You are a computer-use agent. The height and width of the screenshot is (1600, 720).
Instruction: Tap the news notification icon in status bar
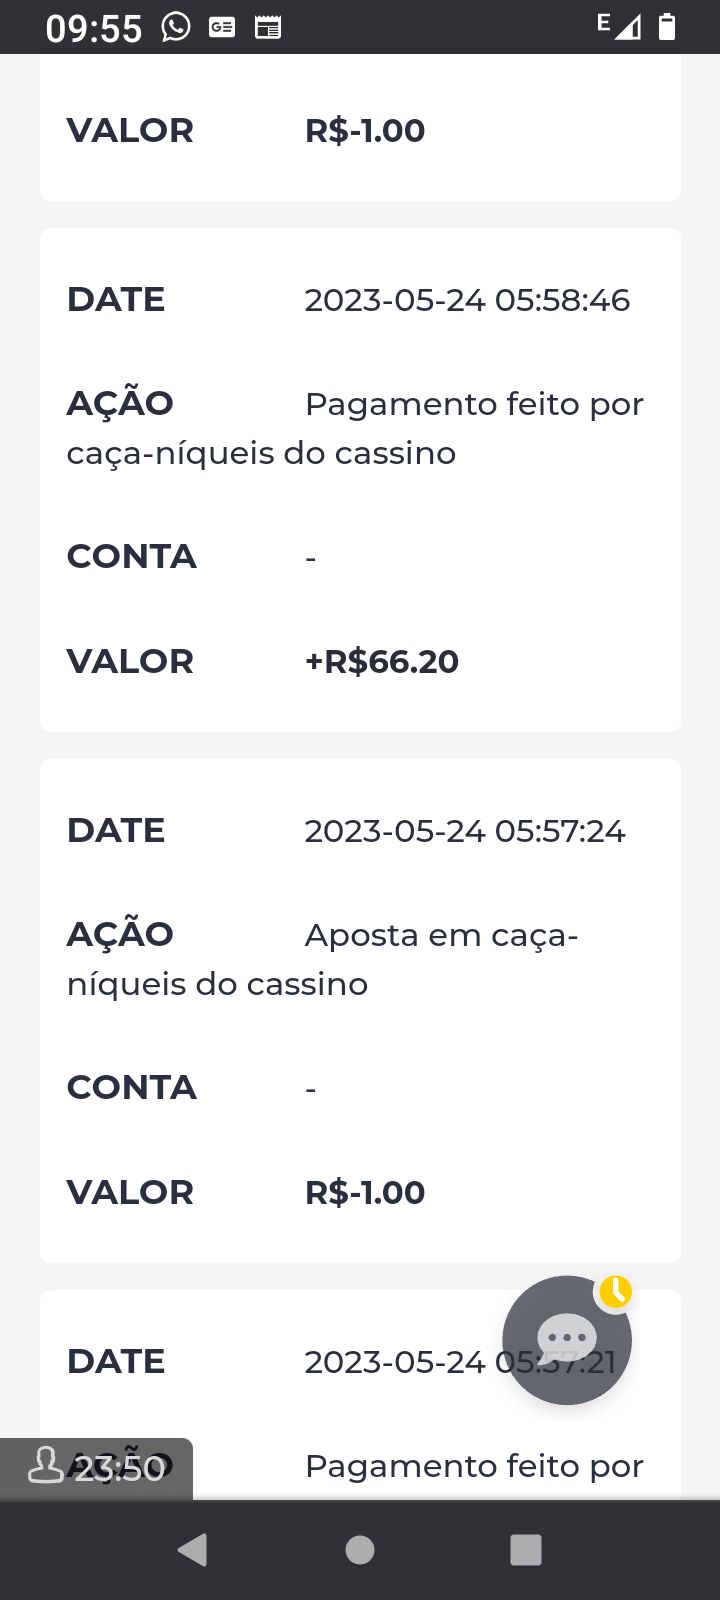click(222, 27)
